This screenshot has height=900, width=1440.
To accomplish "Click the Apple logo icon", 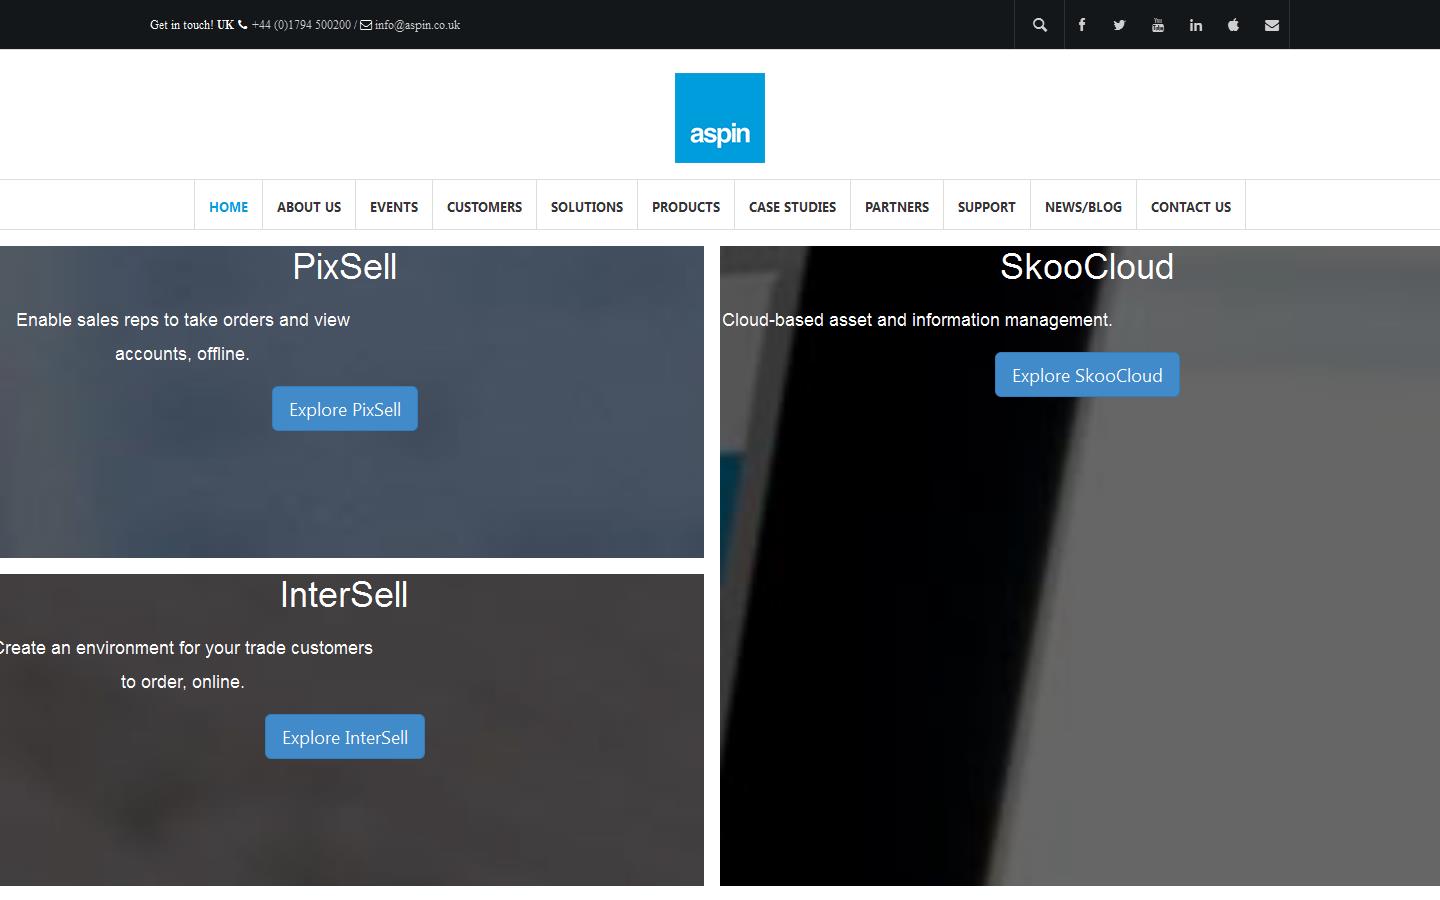I will (x=1233, y=25).
